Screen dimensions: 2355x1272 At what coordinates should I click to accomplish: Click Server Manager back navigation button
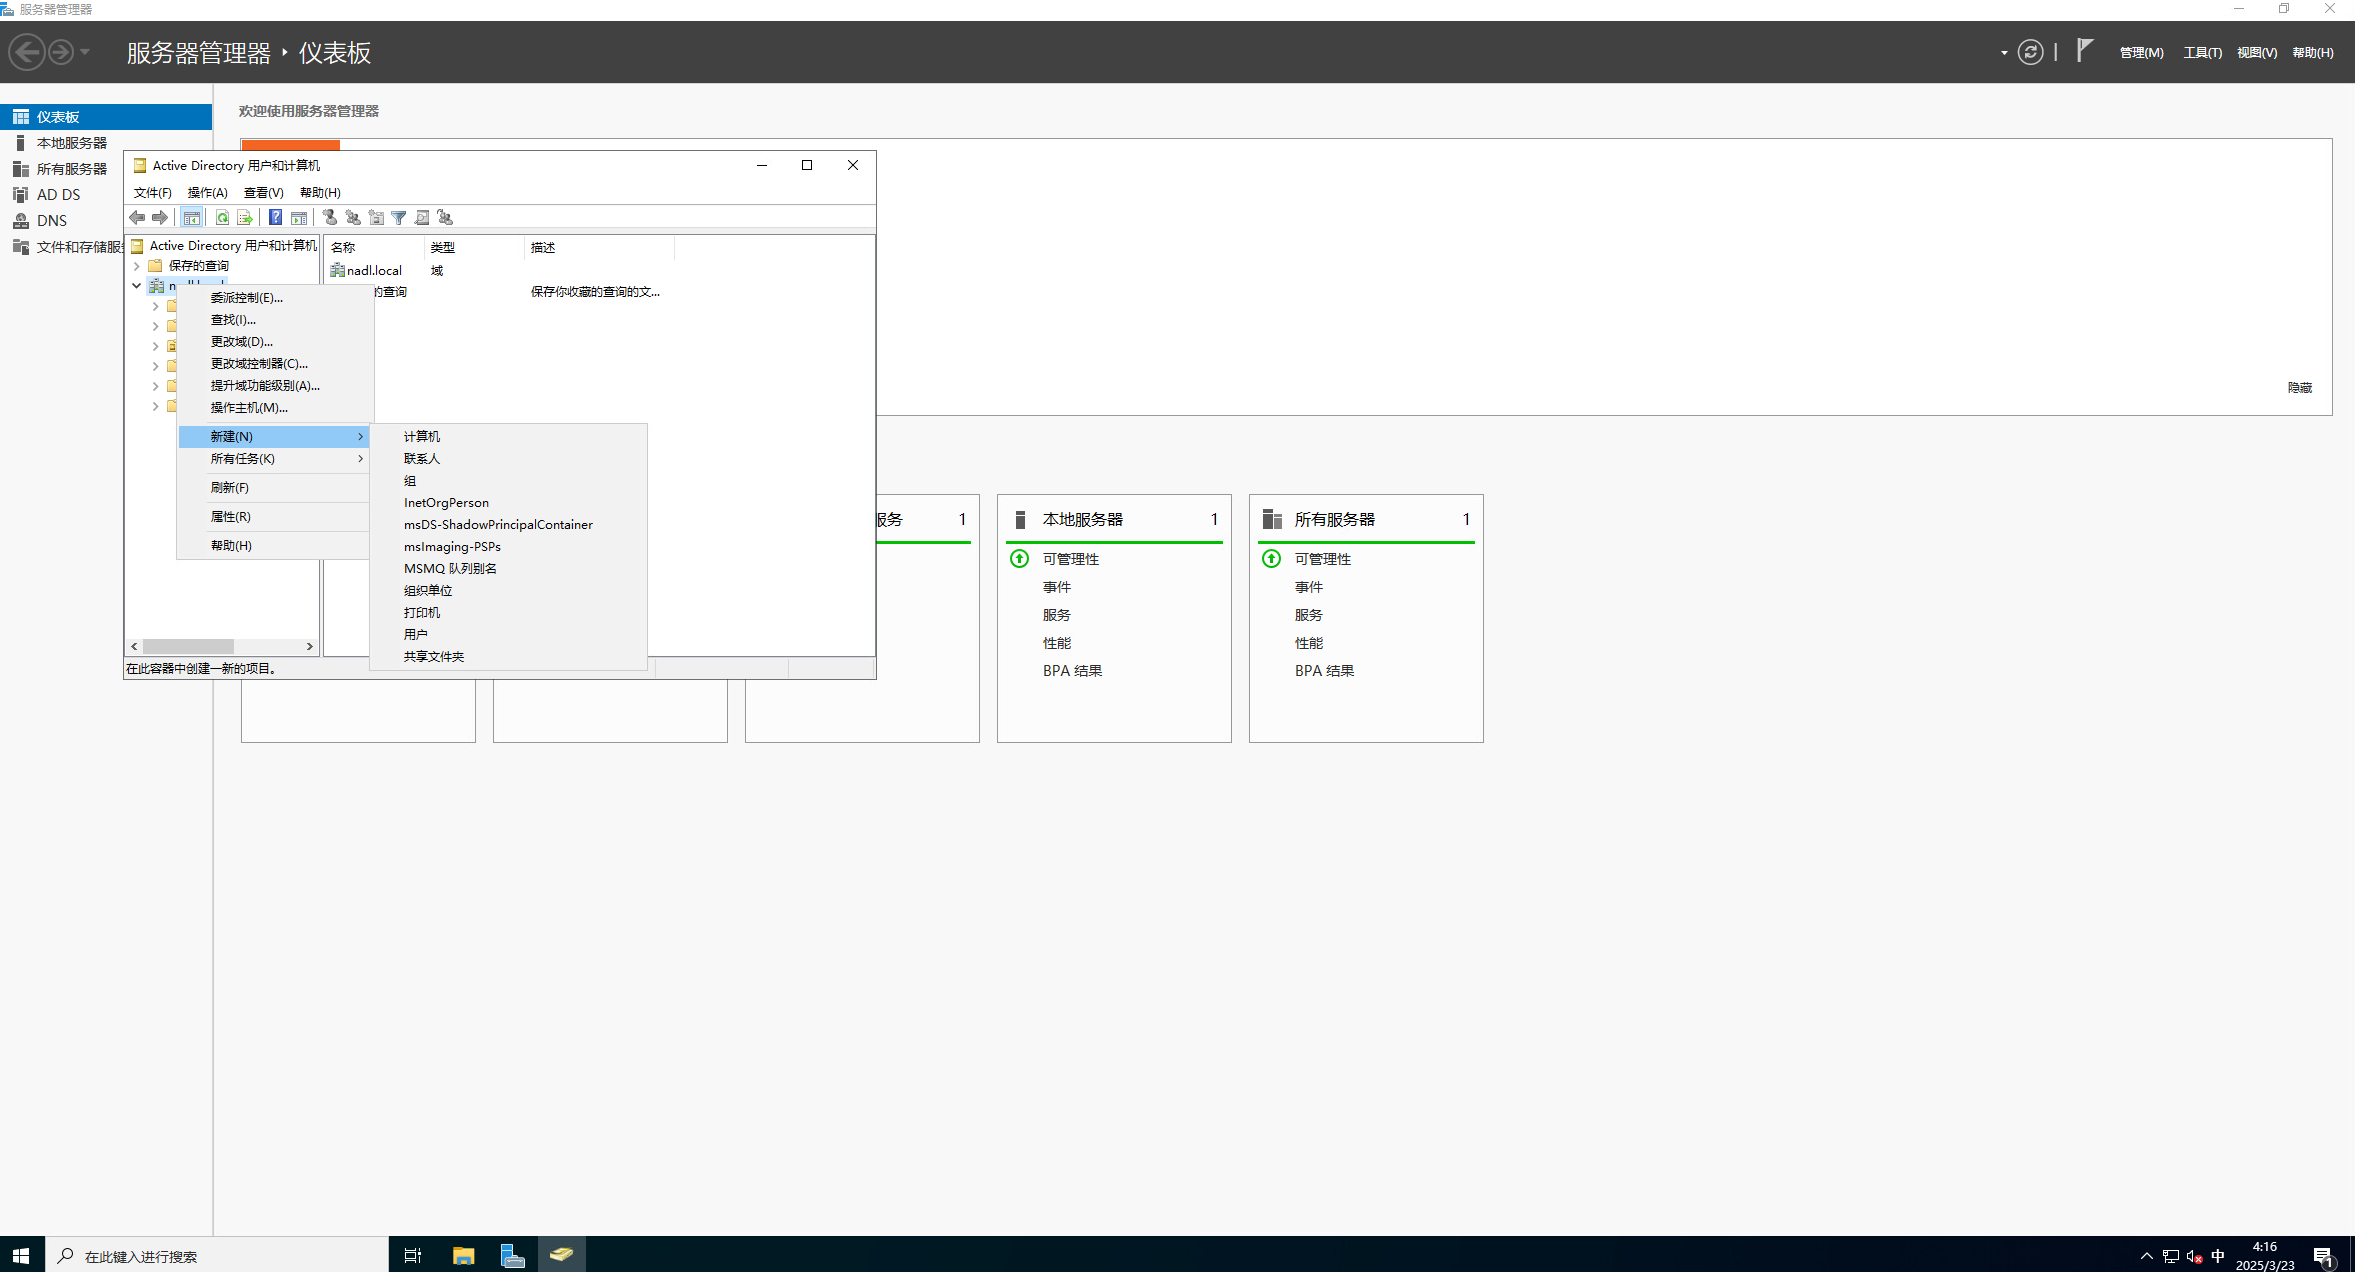click(27, 52)
